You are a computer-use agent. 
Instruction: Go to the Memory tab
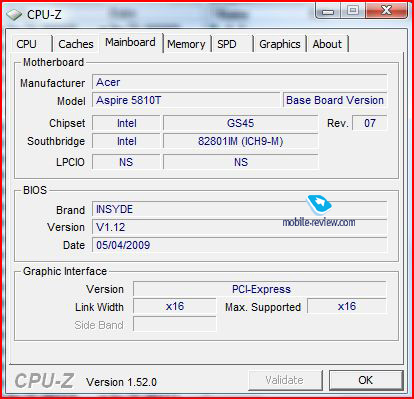point(186,44)
